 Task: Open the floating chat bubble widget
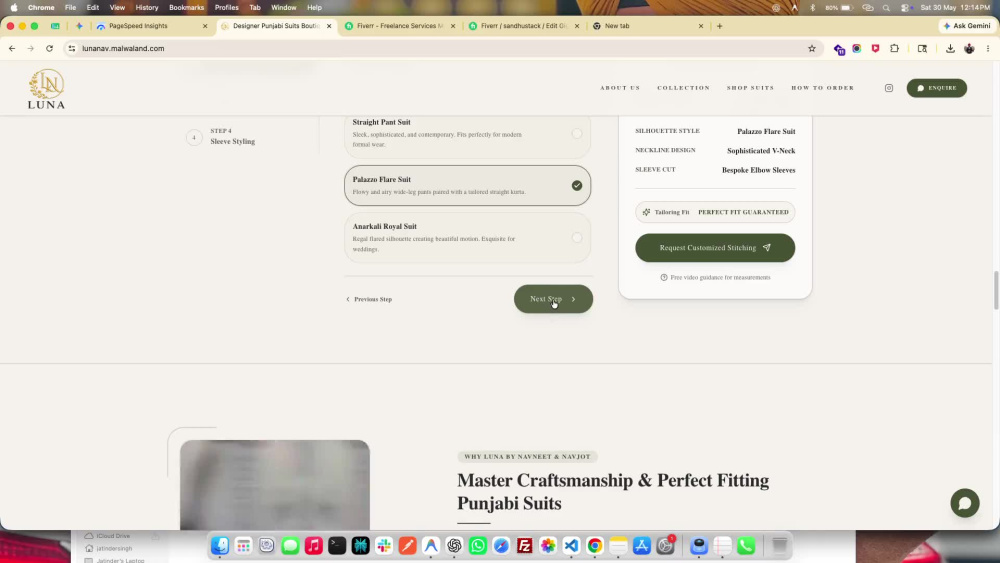[x=965, y=503]
